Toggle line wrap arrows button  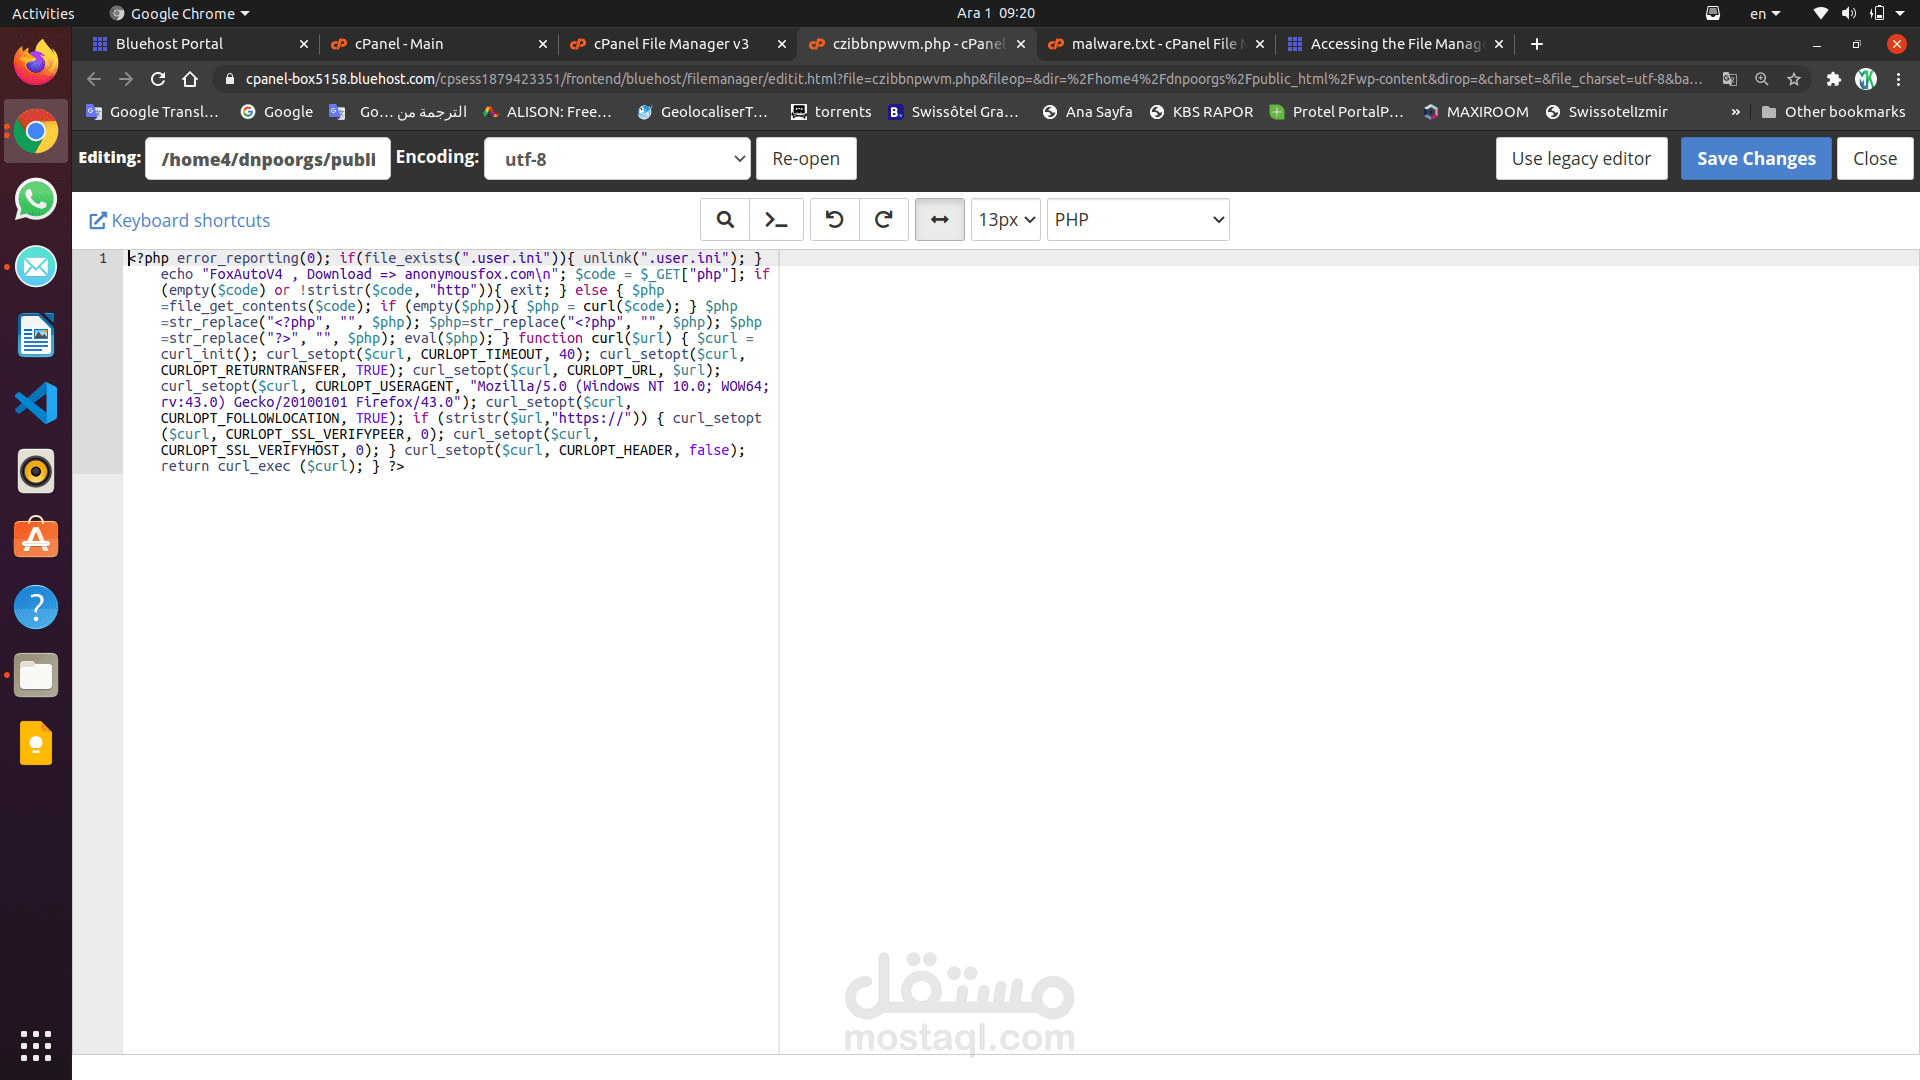[940, 219]
